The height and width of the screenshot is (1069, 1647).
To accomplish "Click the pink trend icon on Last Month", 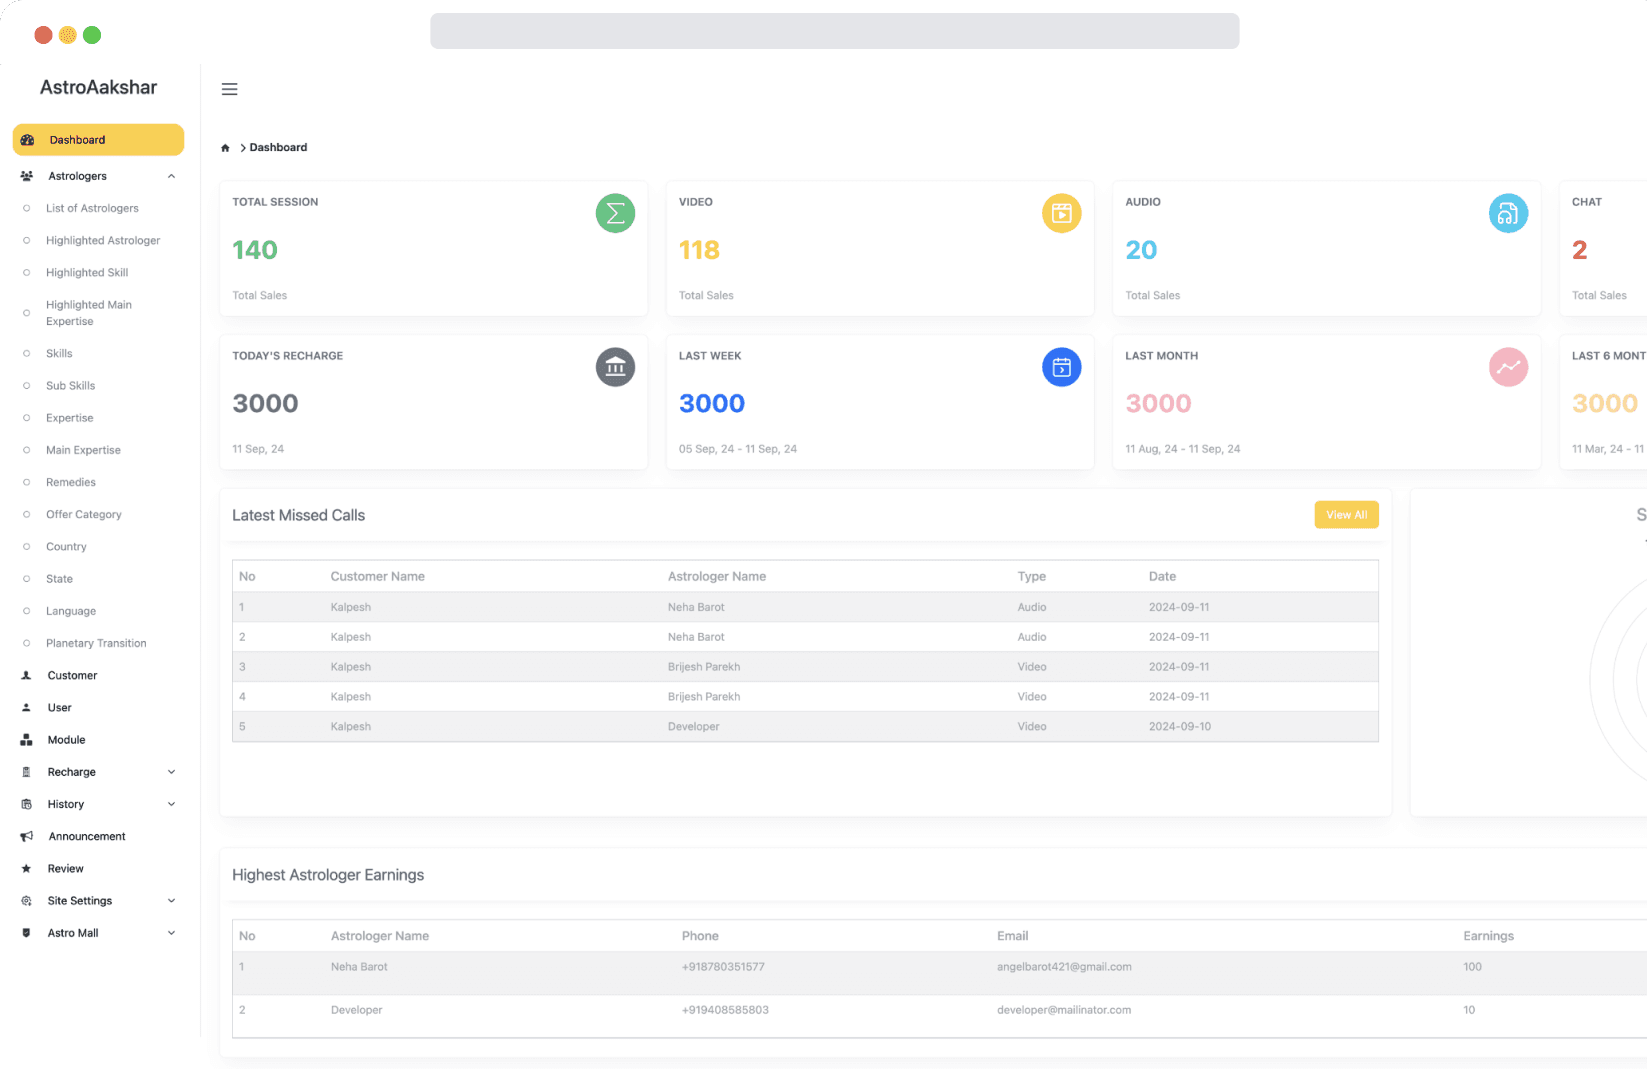I will pos(1507,367).
